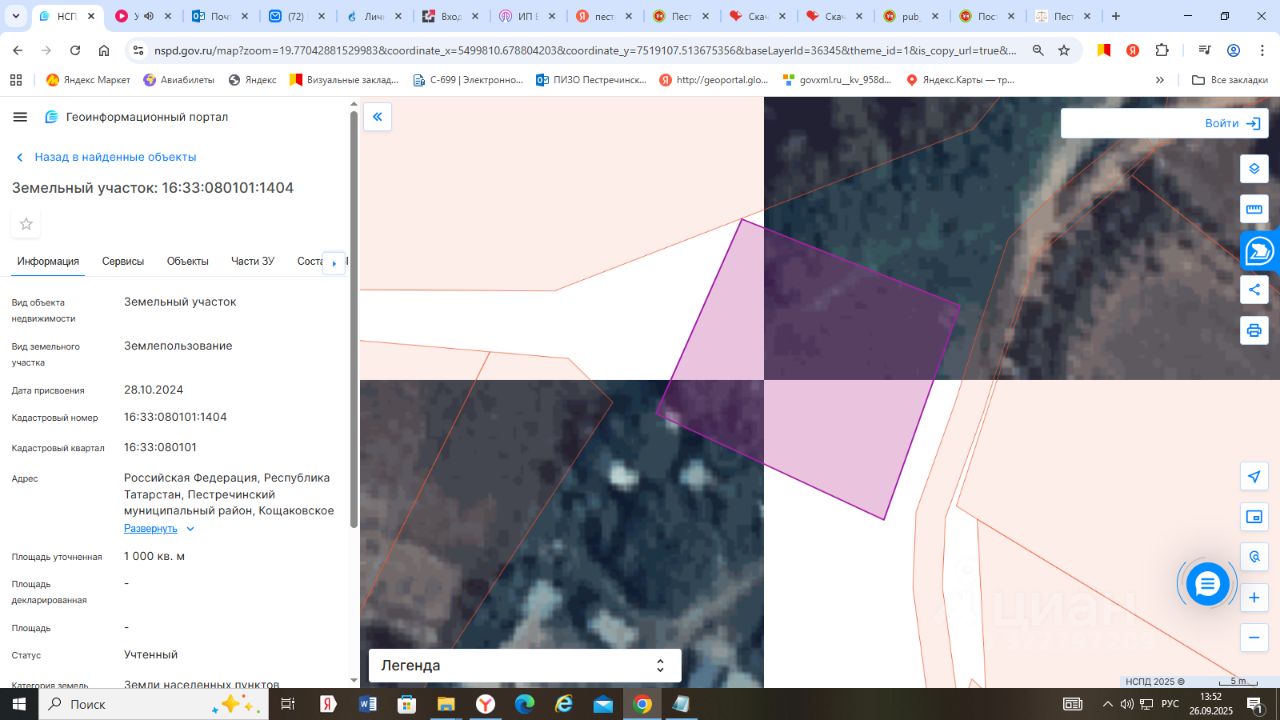Viewport: 1280px width, 720px height.
Task: Open Word from the taskbar
Action: point(367,704)
